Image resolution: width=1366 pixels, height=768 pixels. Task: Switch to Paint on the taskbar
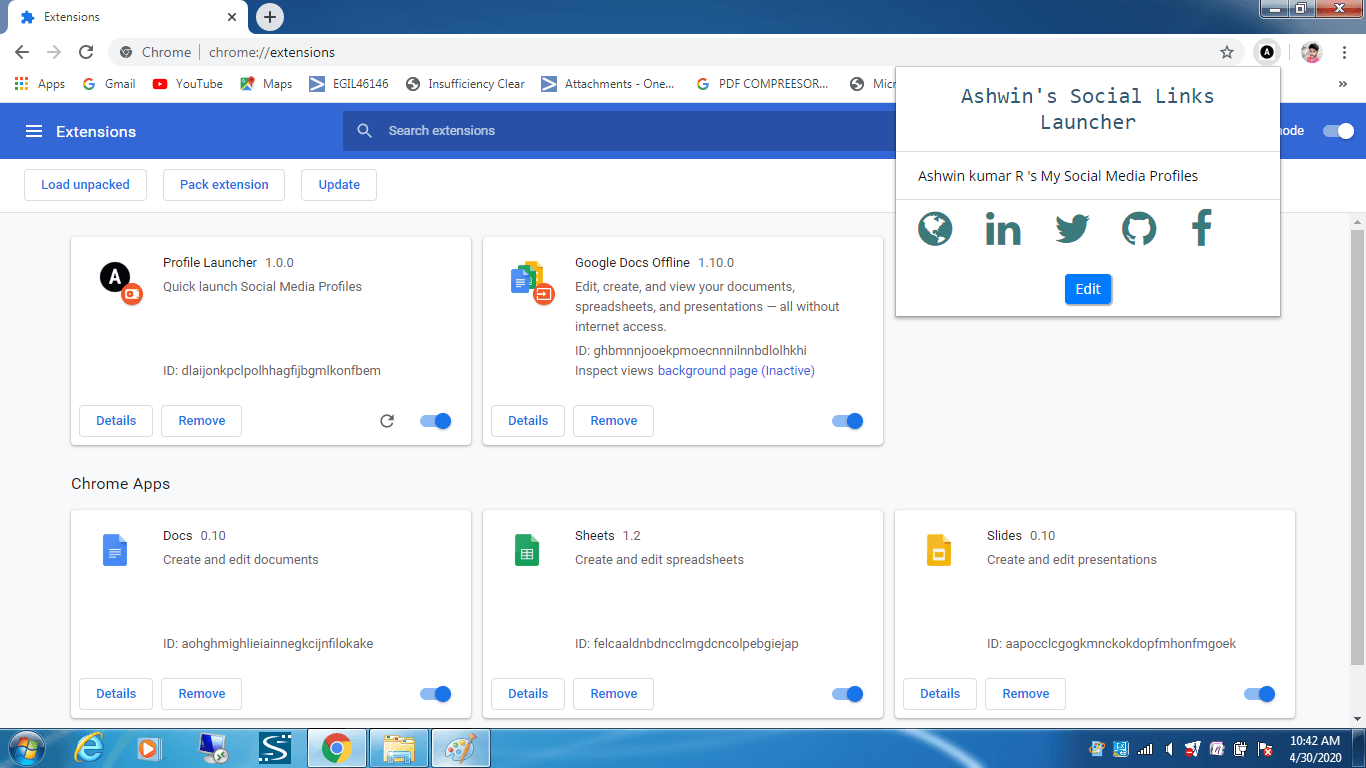point(461,748)
